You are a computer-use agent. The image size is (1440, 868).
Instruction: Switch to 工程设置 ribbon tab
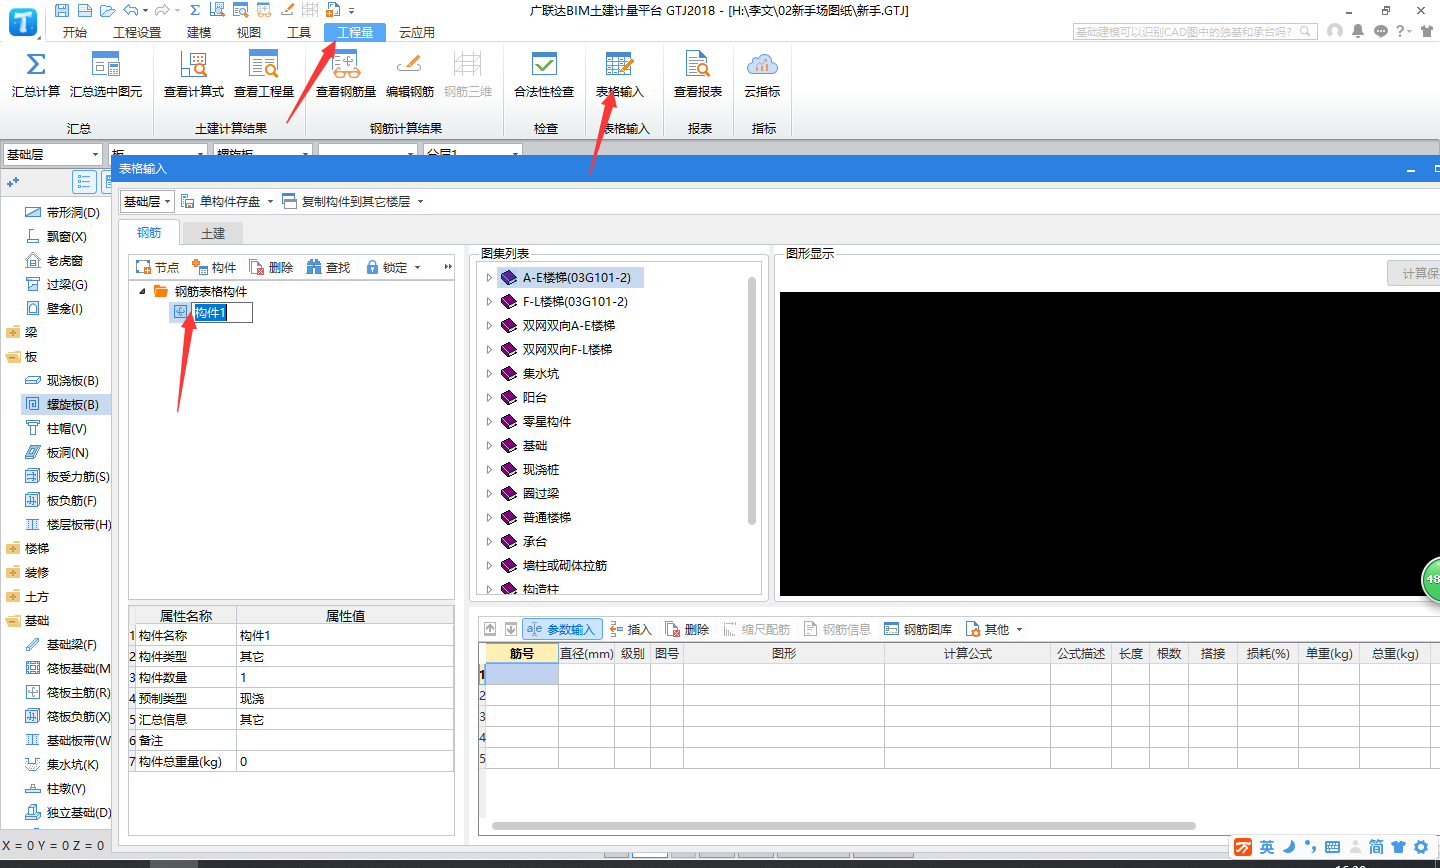137,32
